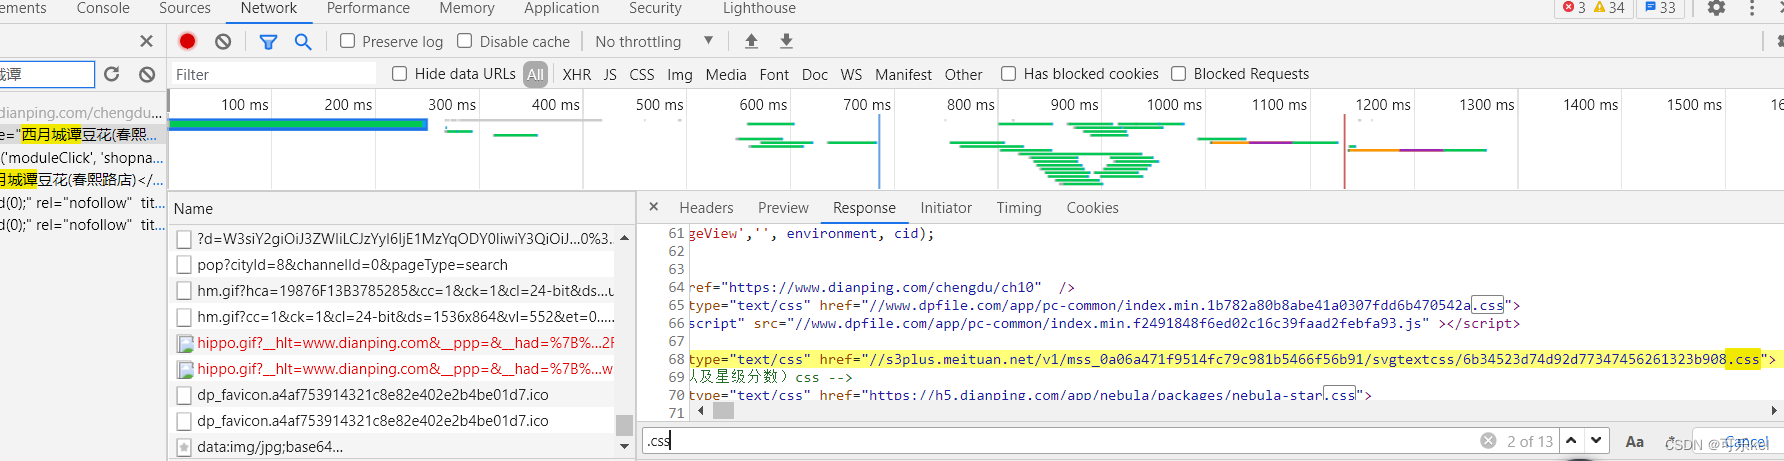Screen dimensions: 1784x461
Task: Filter requests by WS type
Action: (x=851, y=74)
